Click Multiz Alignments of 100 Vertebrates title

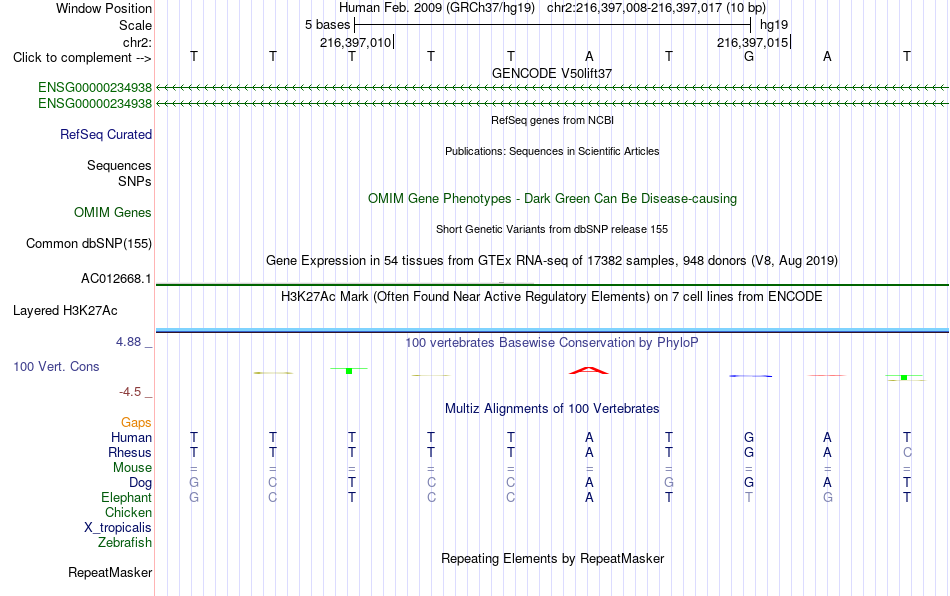552,408
